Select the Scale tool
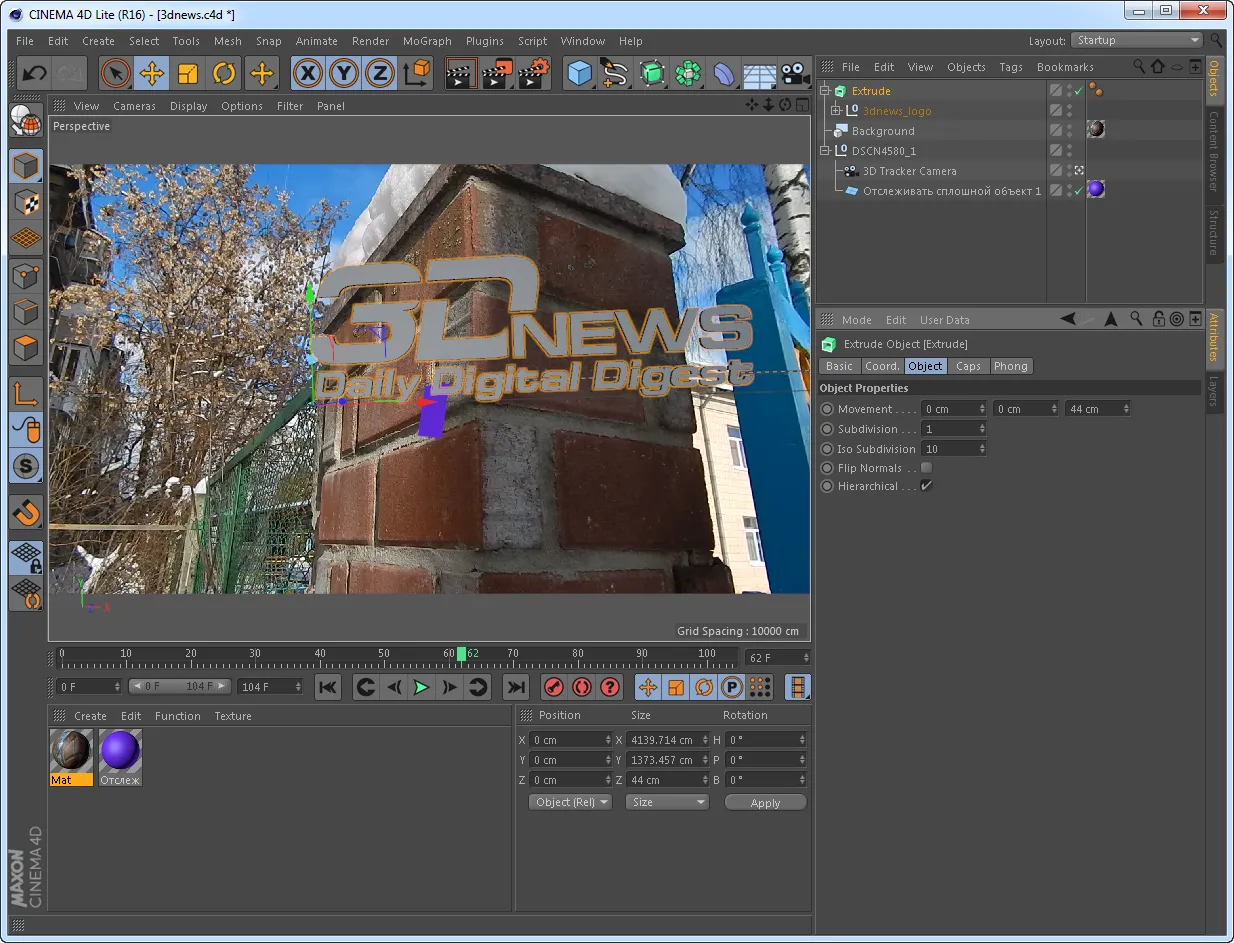Image resolution: width=1234 pixels, height=943 pixels. coord(188,73)
